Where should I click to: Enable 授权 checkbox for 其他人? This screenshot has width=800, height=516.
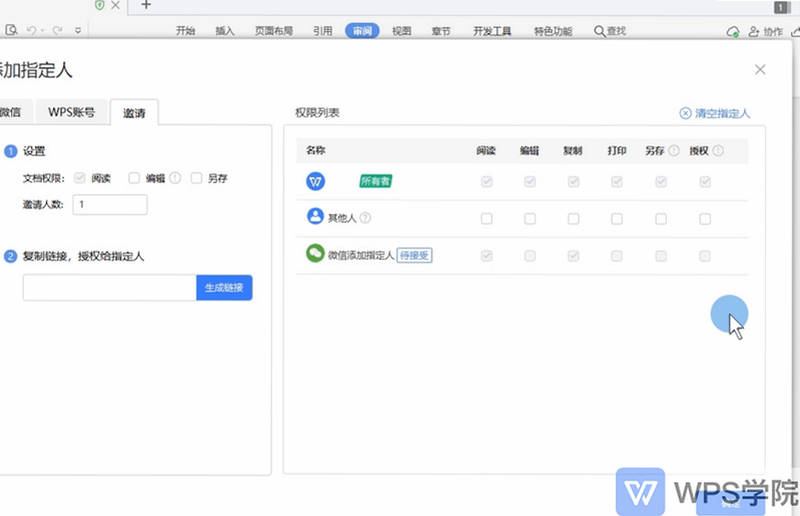[705, 219]
